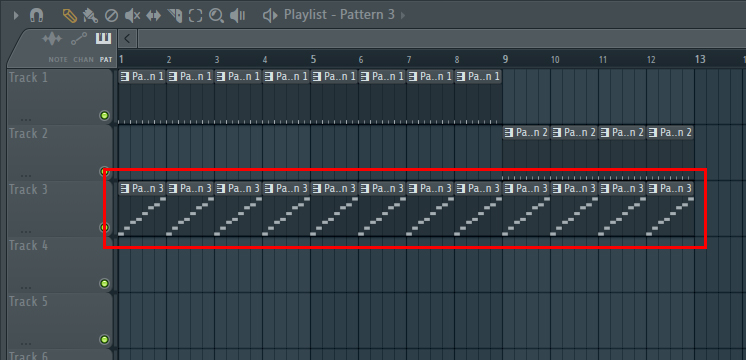
Task: Select the Mute tool
Action: [x=132, y=16]
